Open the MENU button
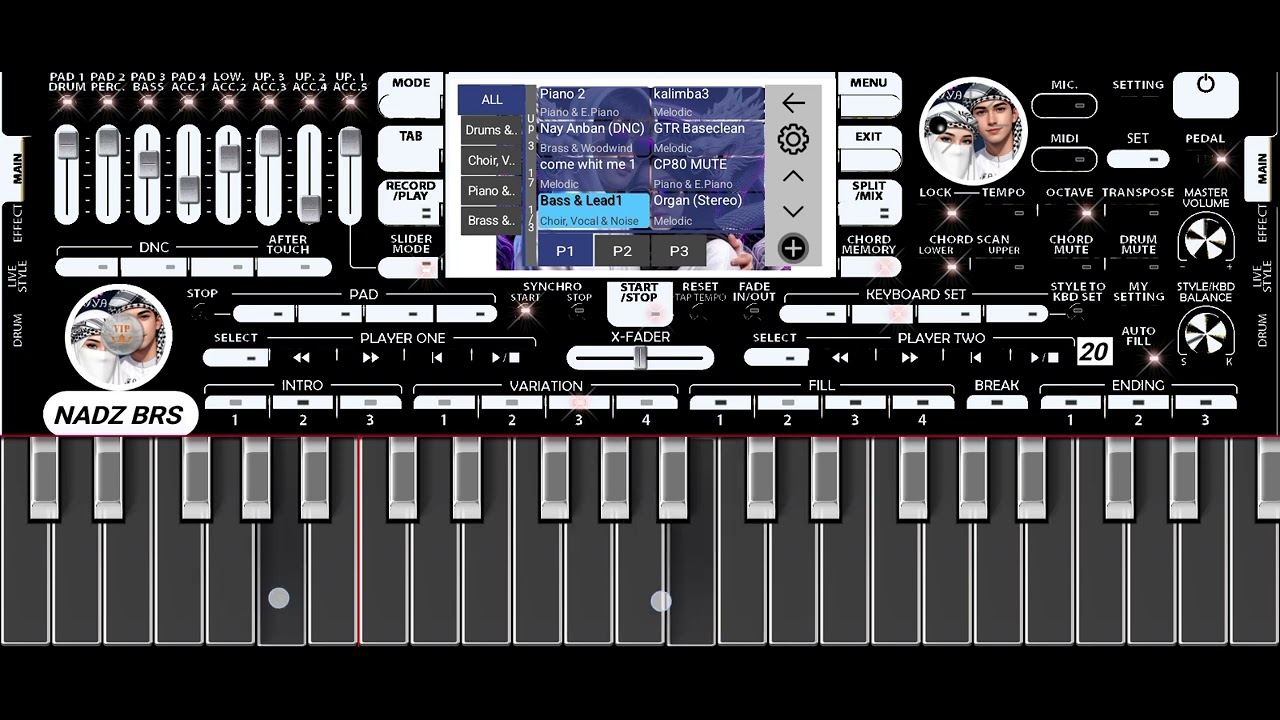1280x720 pixels. [x=869, y=94]
